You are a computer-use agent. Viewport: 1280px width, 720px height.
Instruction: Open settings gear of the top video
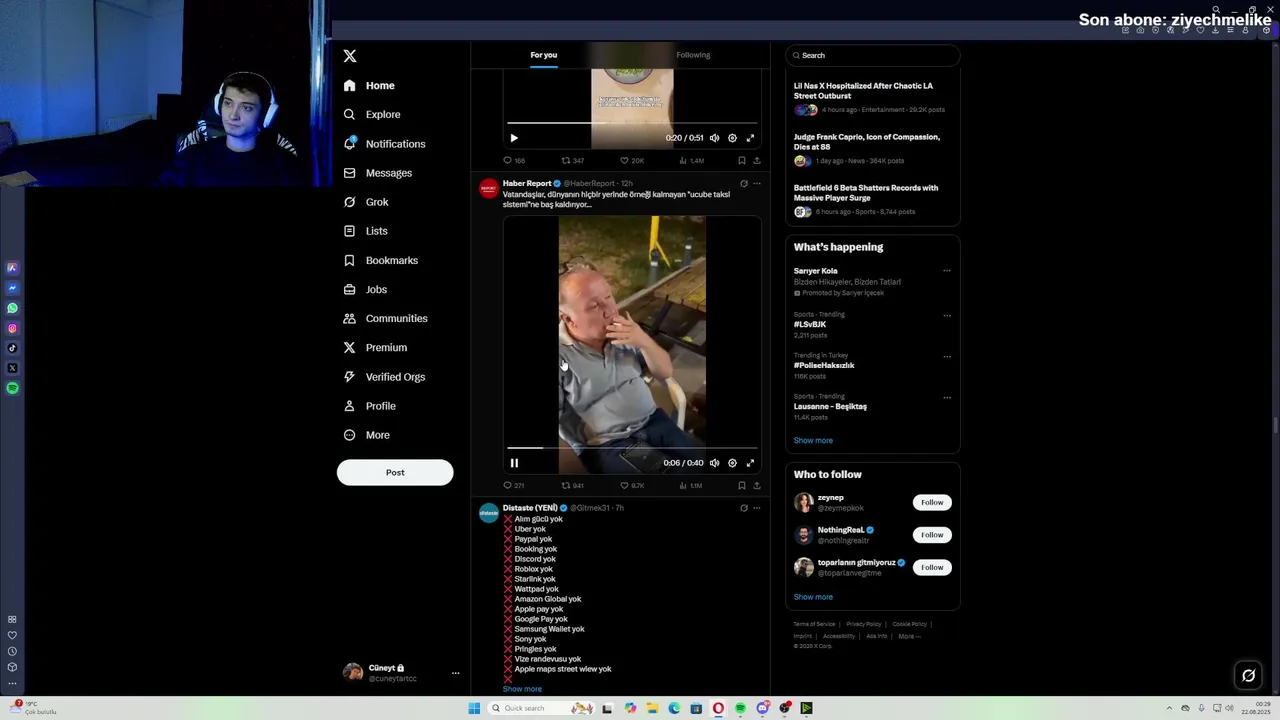pos(732,138)
